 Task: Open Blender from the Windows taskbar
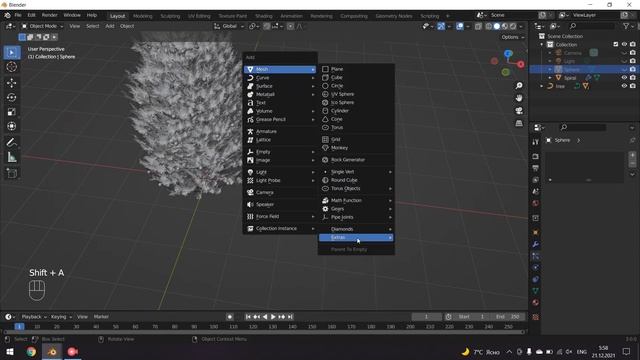52,351
